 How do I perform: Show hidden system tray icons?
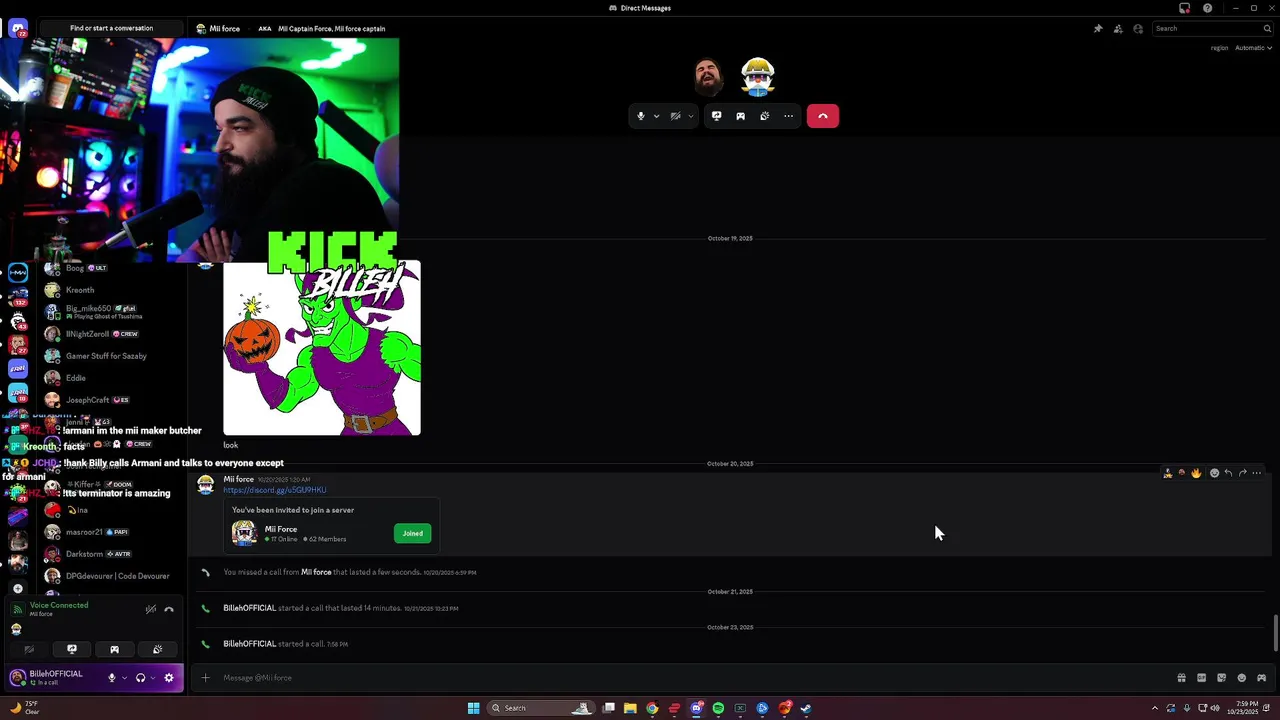click(x=1153, y=708)
